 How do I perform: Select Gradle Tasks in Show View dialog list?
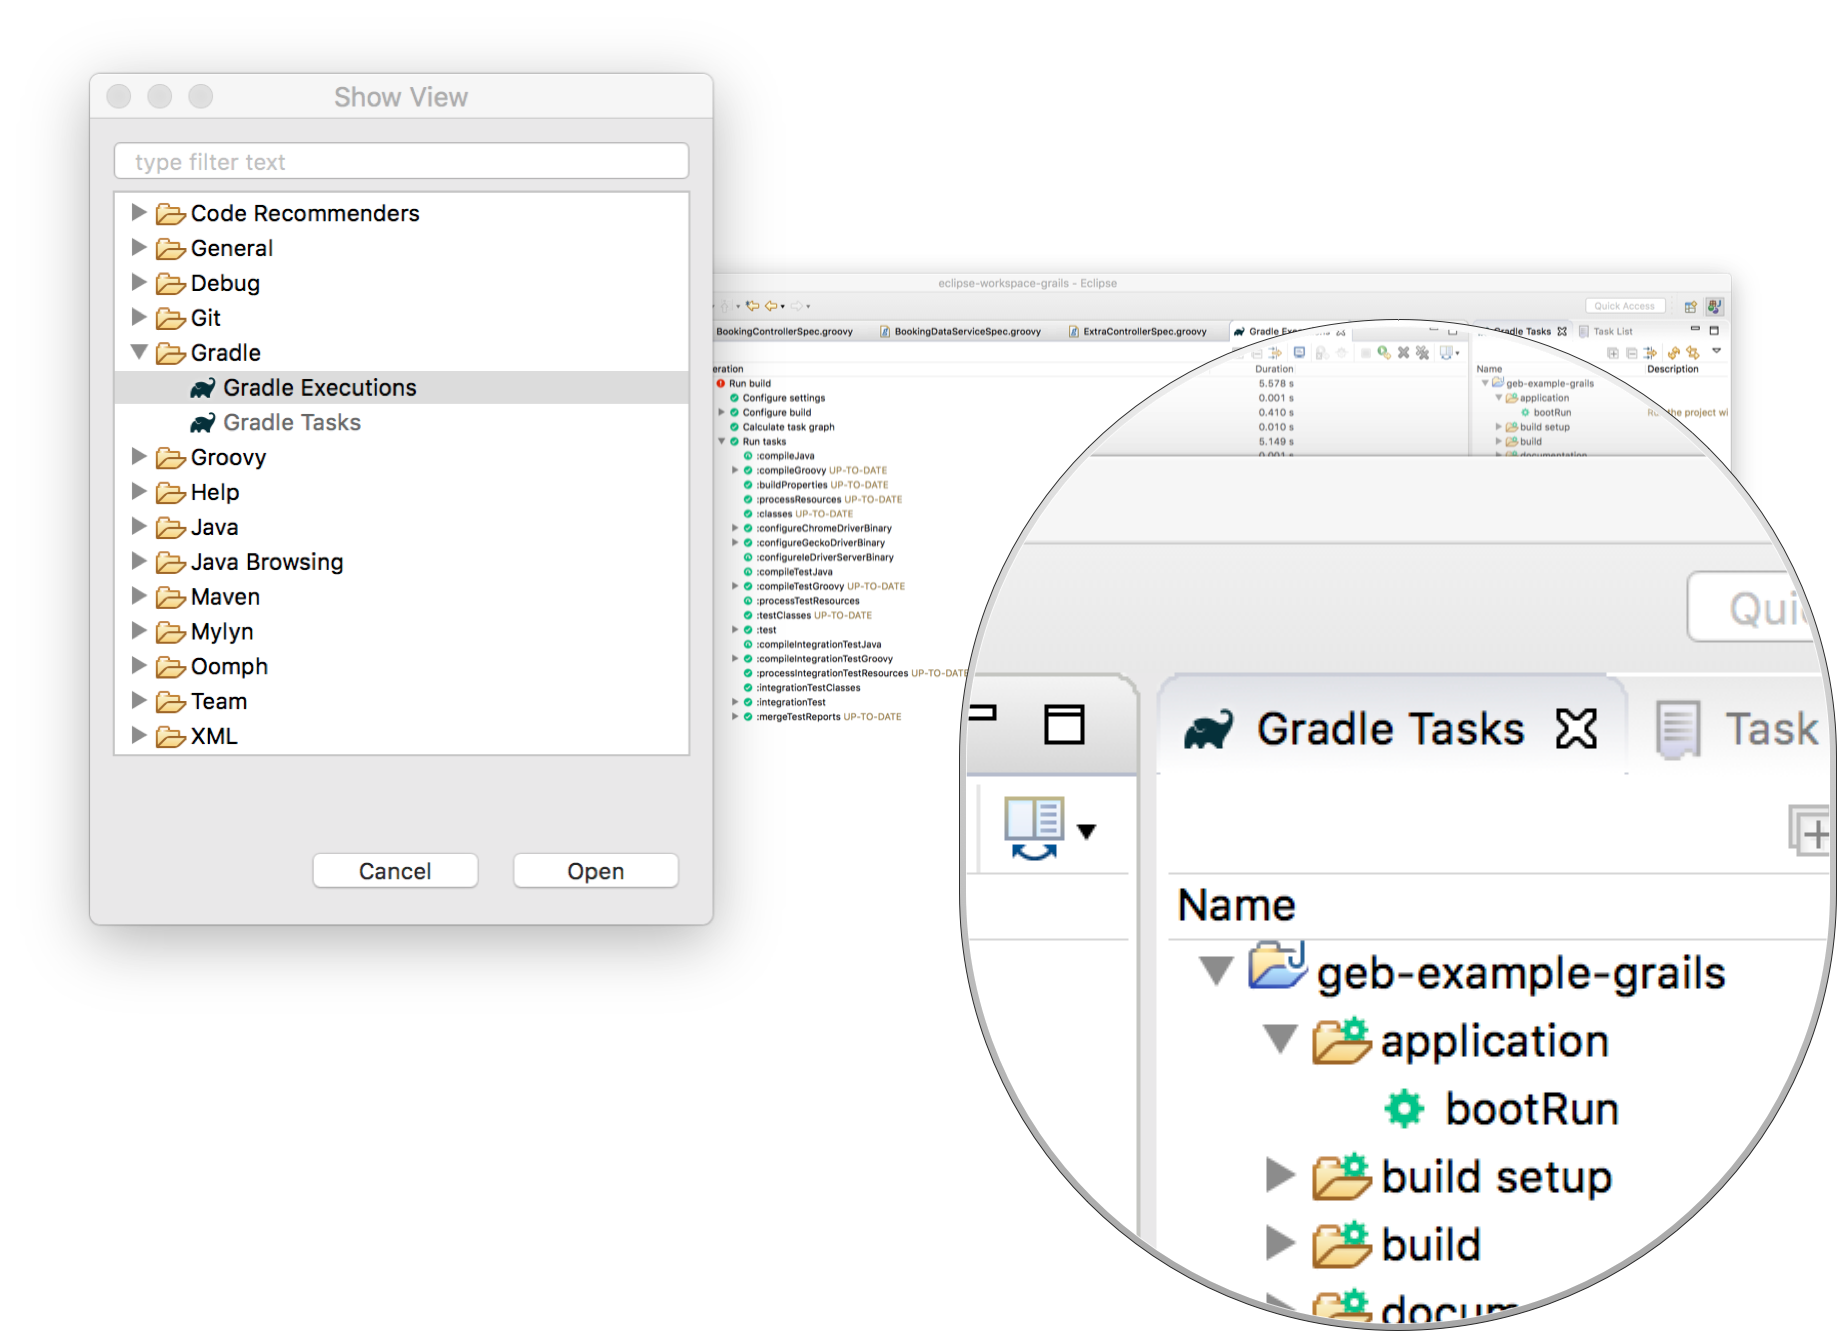click(x=402, y=423)
